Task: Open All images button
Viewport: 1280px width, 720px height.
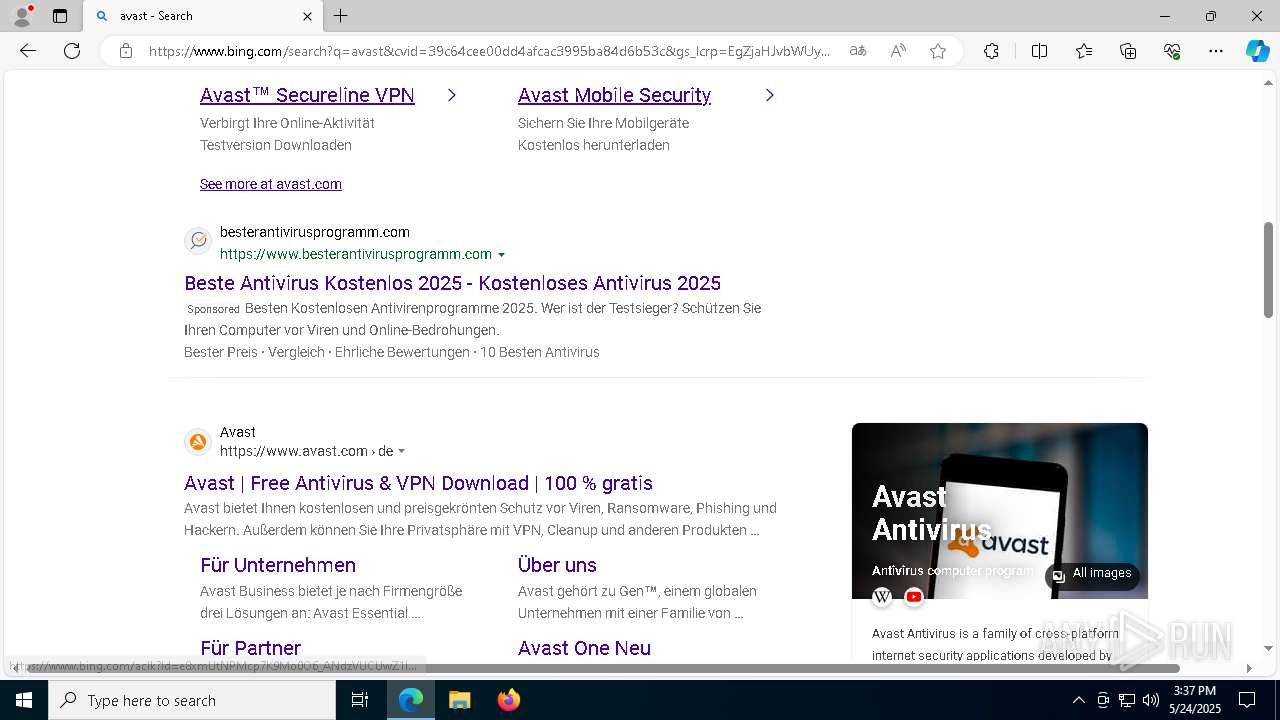Action: coord(1092,574)
